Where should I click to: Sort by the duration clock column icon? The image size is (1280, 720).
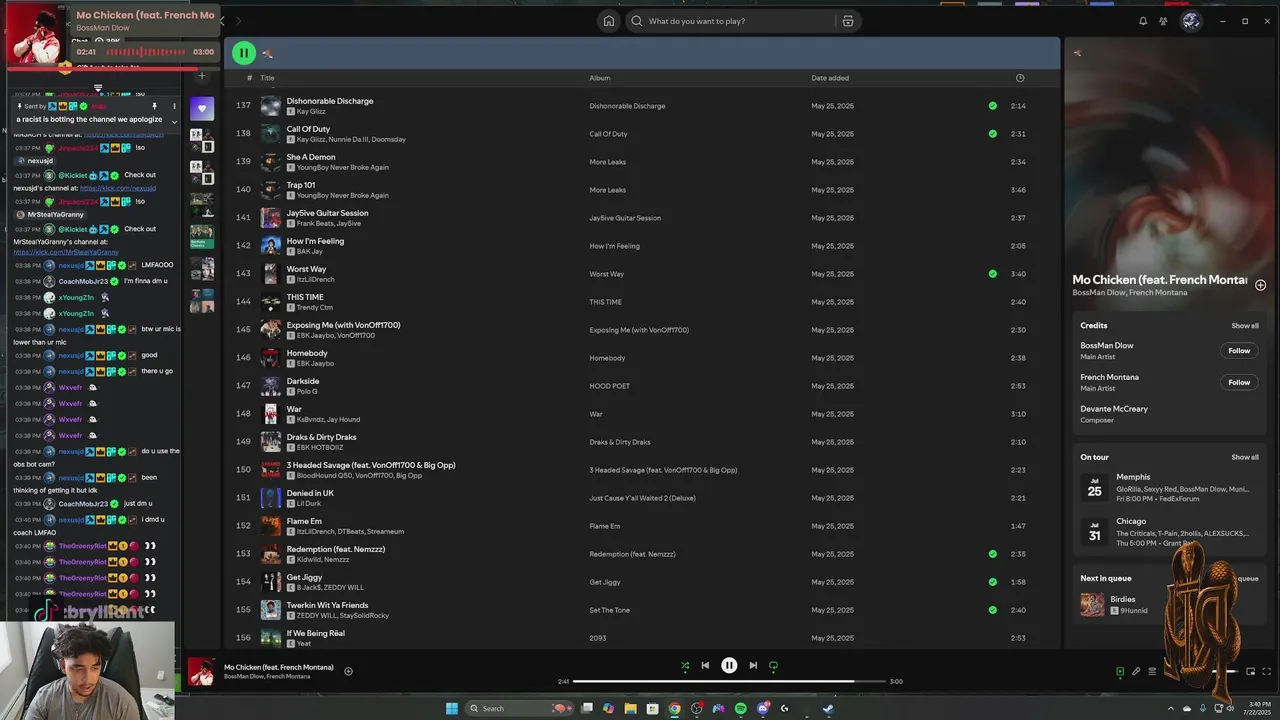(1019, 78)
